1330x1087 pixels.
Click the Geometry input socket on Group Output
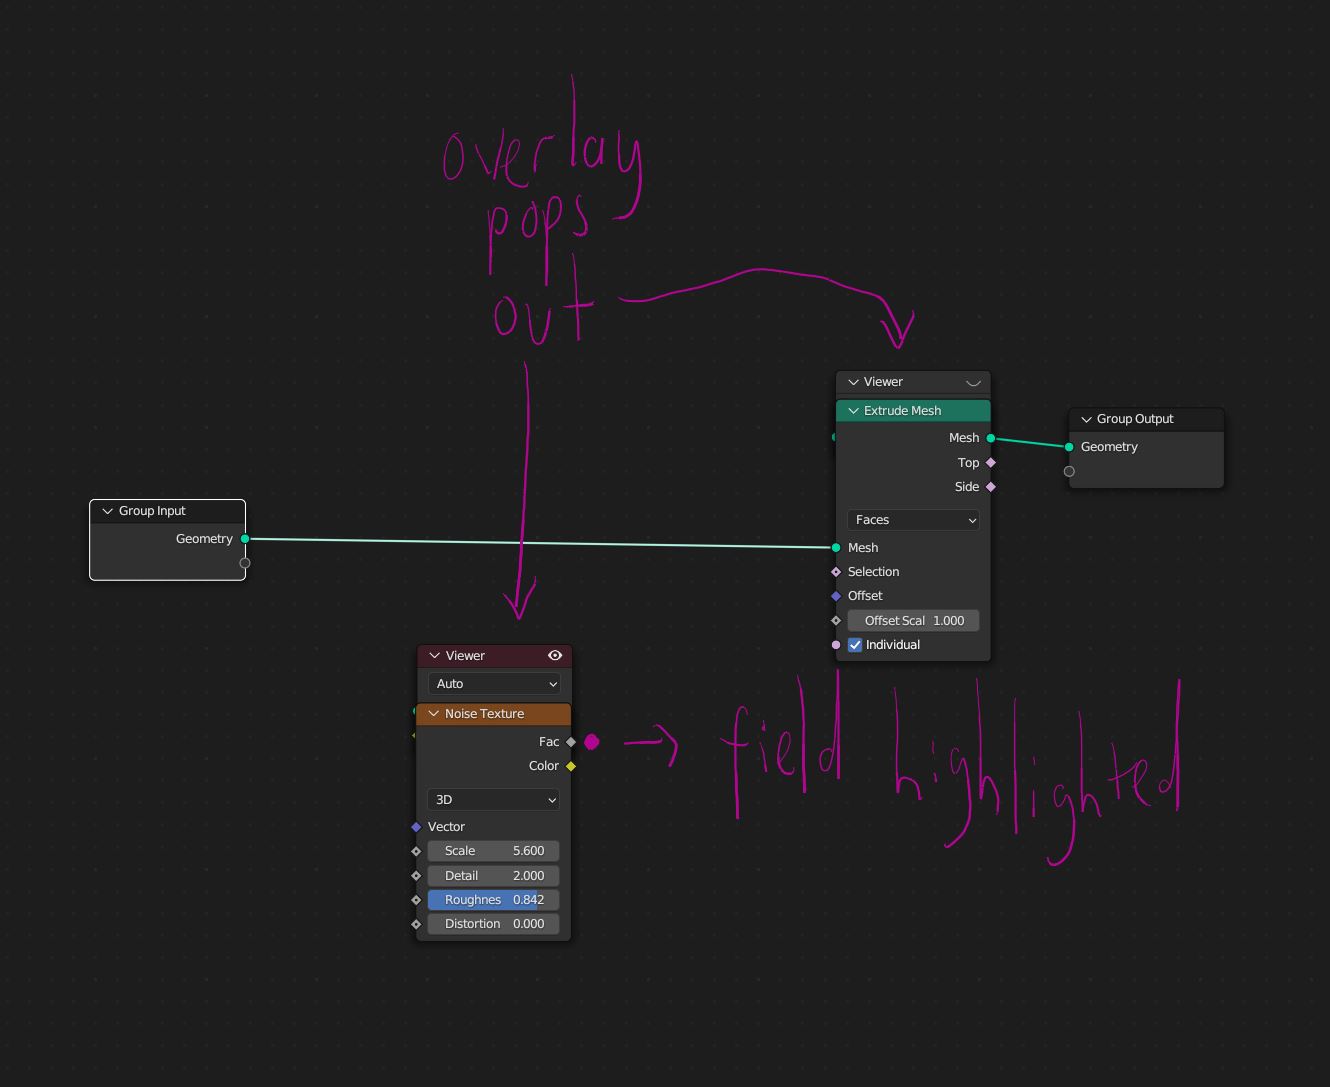coord(1069,447)
